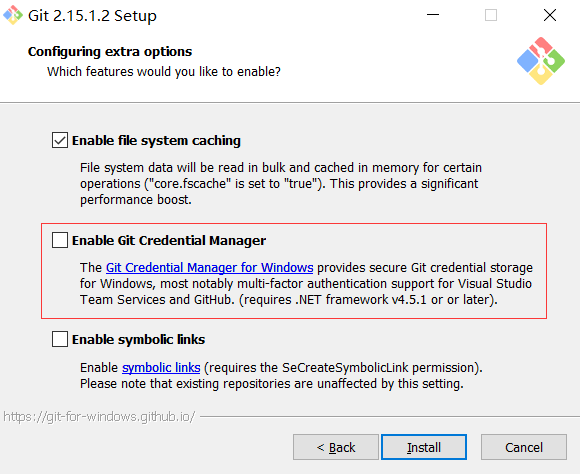Click the Git logo in title bar
The image size is (580, 474).
coord(13,15)
